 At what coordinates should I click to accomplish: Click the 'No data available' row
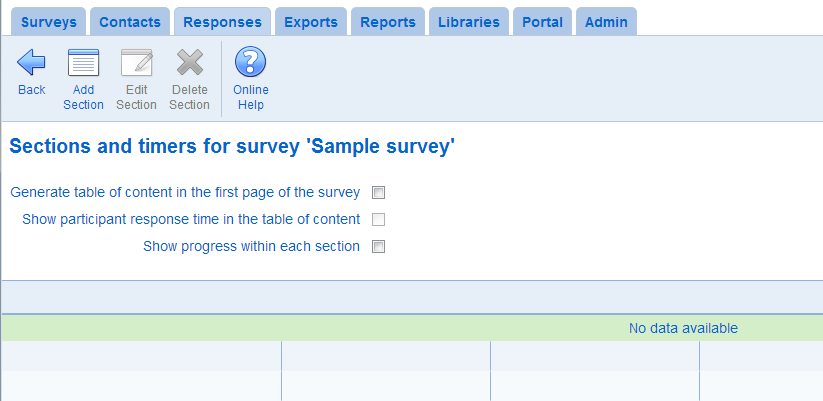(x=412, y=328)
